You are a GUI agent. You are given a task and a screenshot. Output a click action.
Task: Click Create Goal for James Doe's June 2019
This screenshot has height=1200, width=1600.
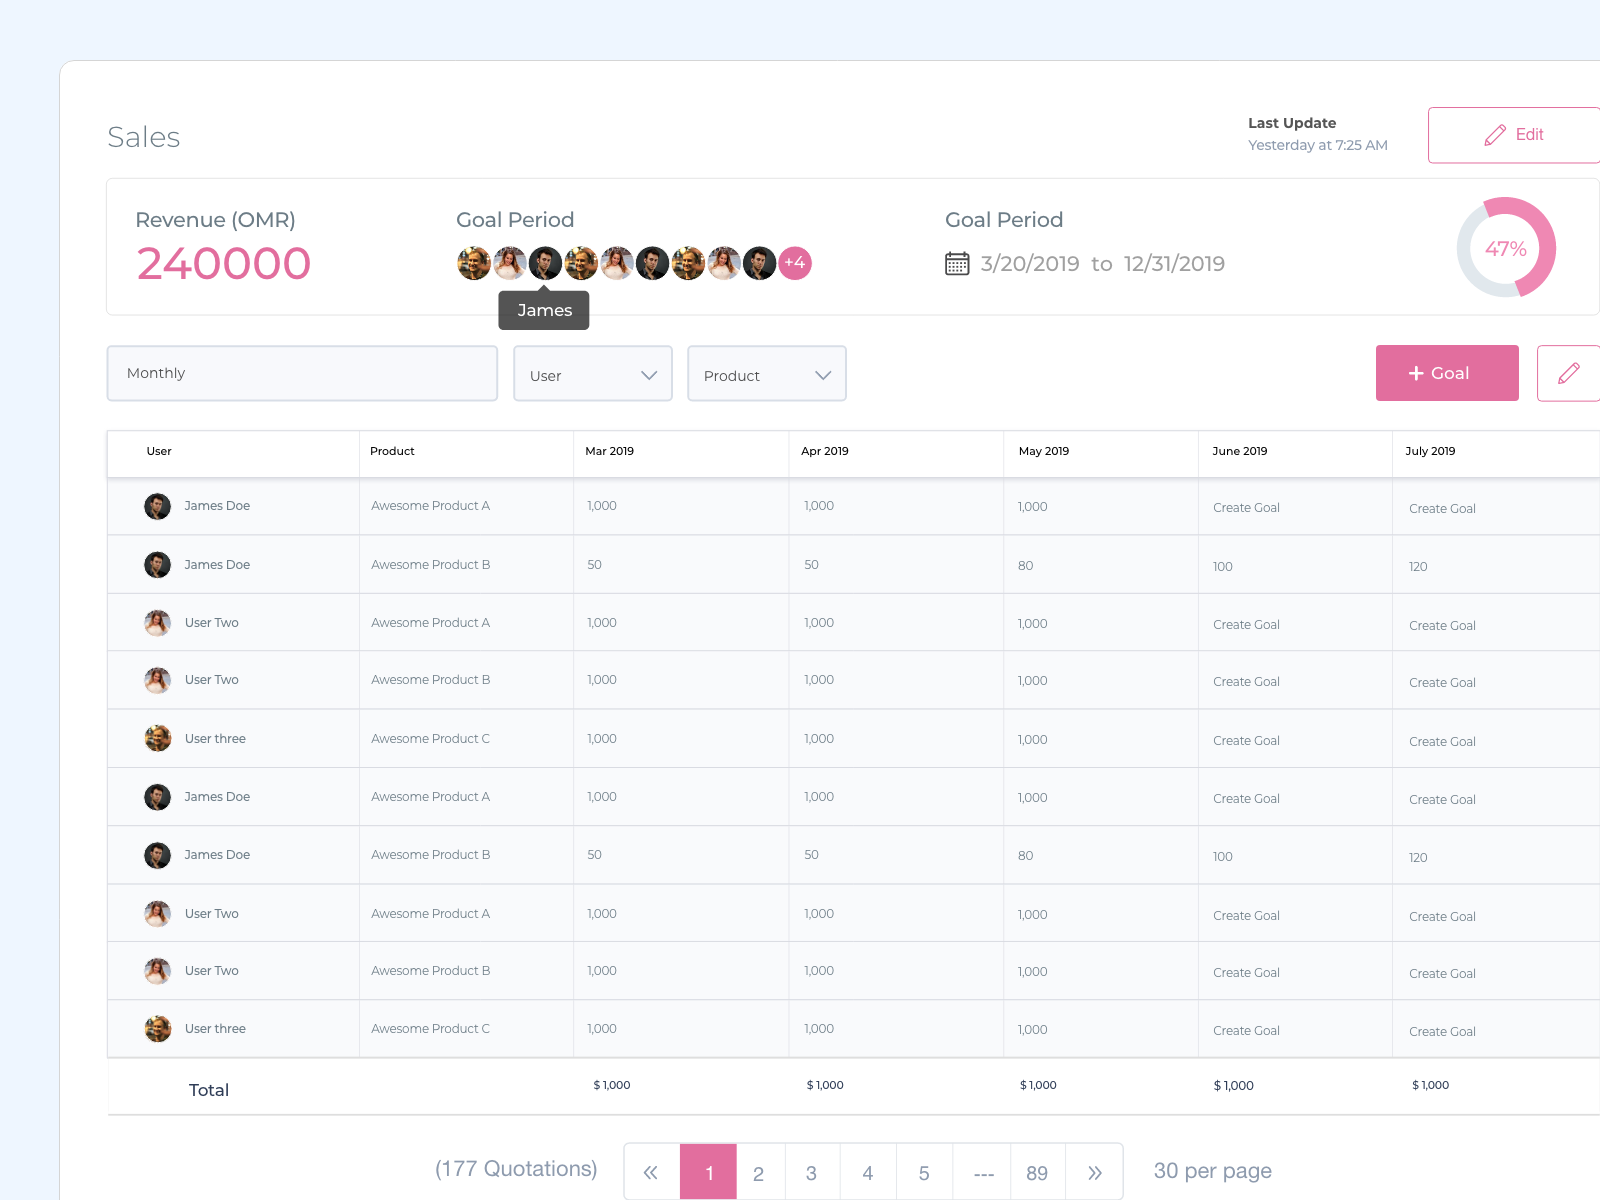1246,507
